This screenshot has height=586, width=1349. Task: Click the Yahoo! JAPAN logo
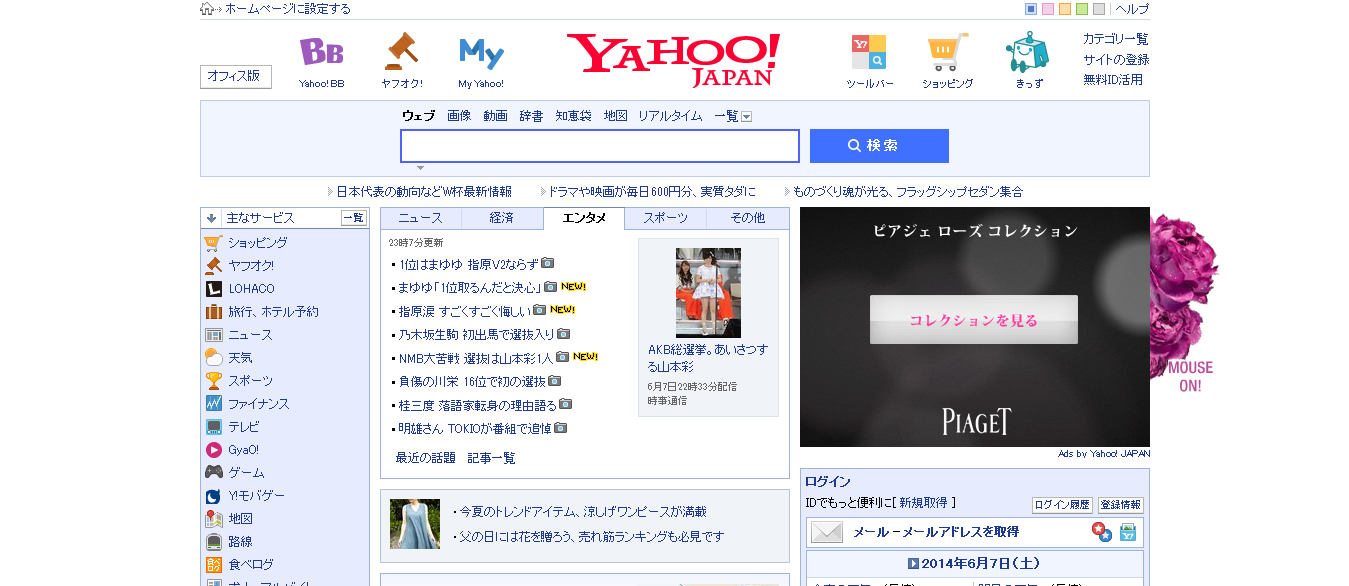pyautogui.click(x=674, y=59)
